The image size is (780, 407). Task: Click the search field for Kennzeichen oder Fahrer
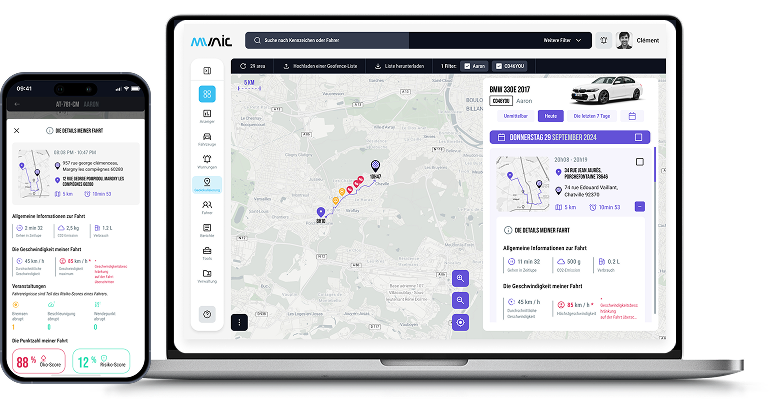coord(330,41)
